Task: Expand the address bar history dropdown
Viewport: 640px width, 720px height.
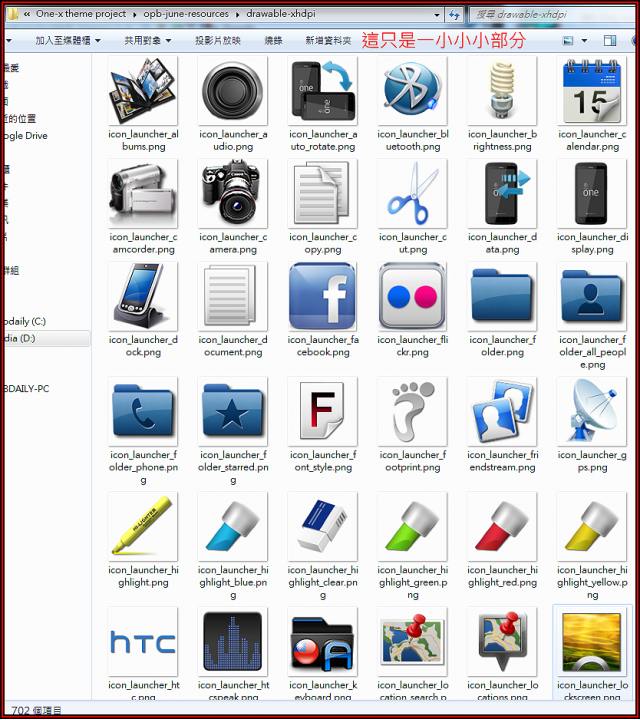Action: pyautogui.click(x=437, y=15)
